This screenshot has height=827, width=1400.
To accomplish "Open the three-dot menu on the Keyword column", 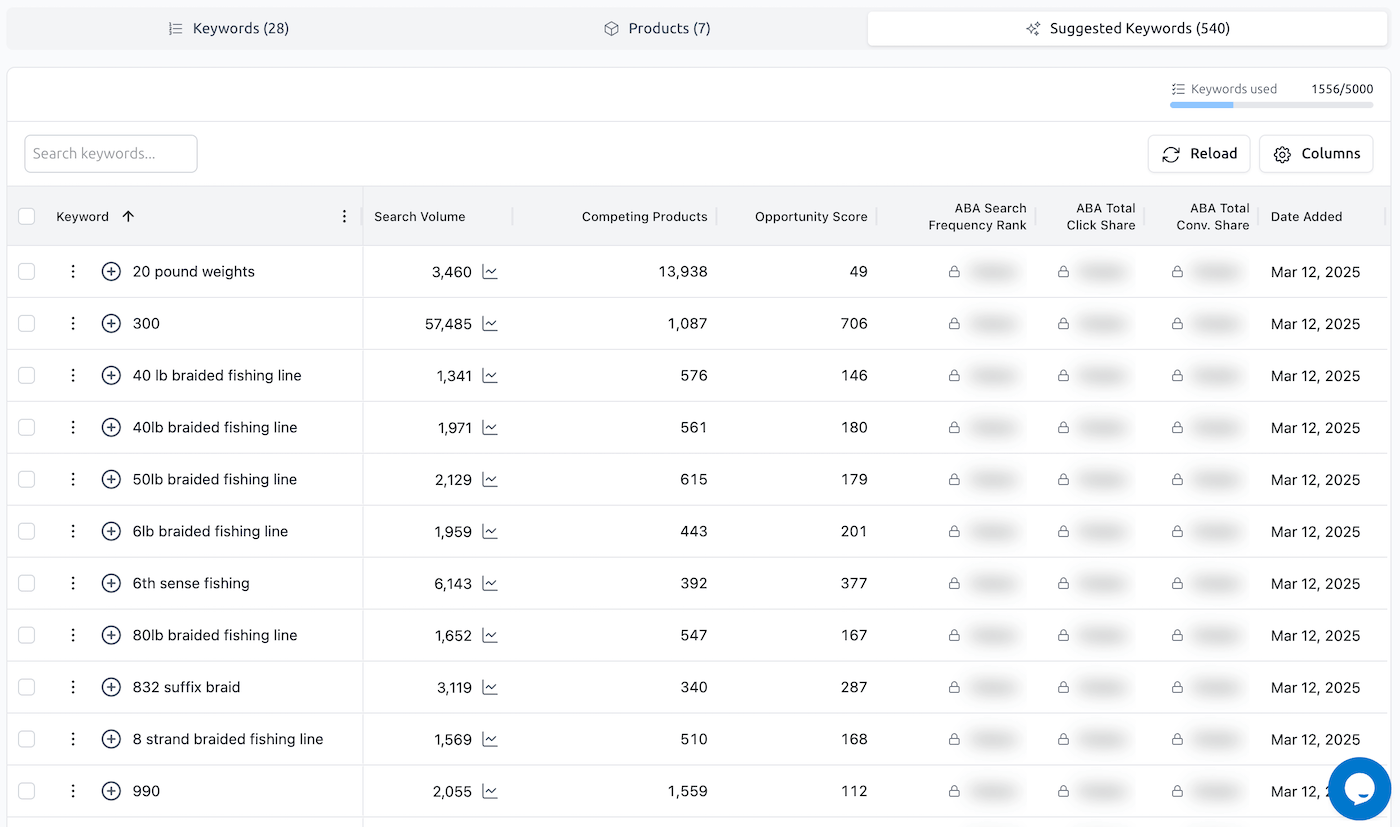I will [x=344, y=216].
